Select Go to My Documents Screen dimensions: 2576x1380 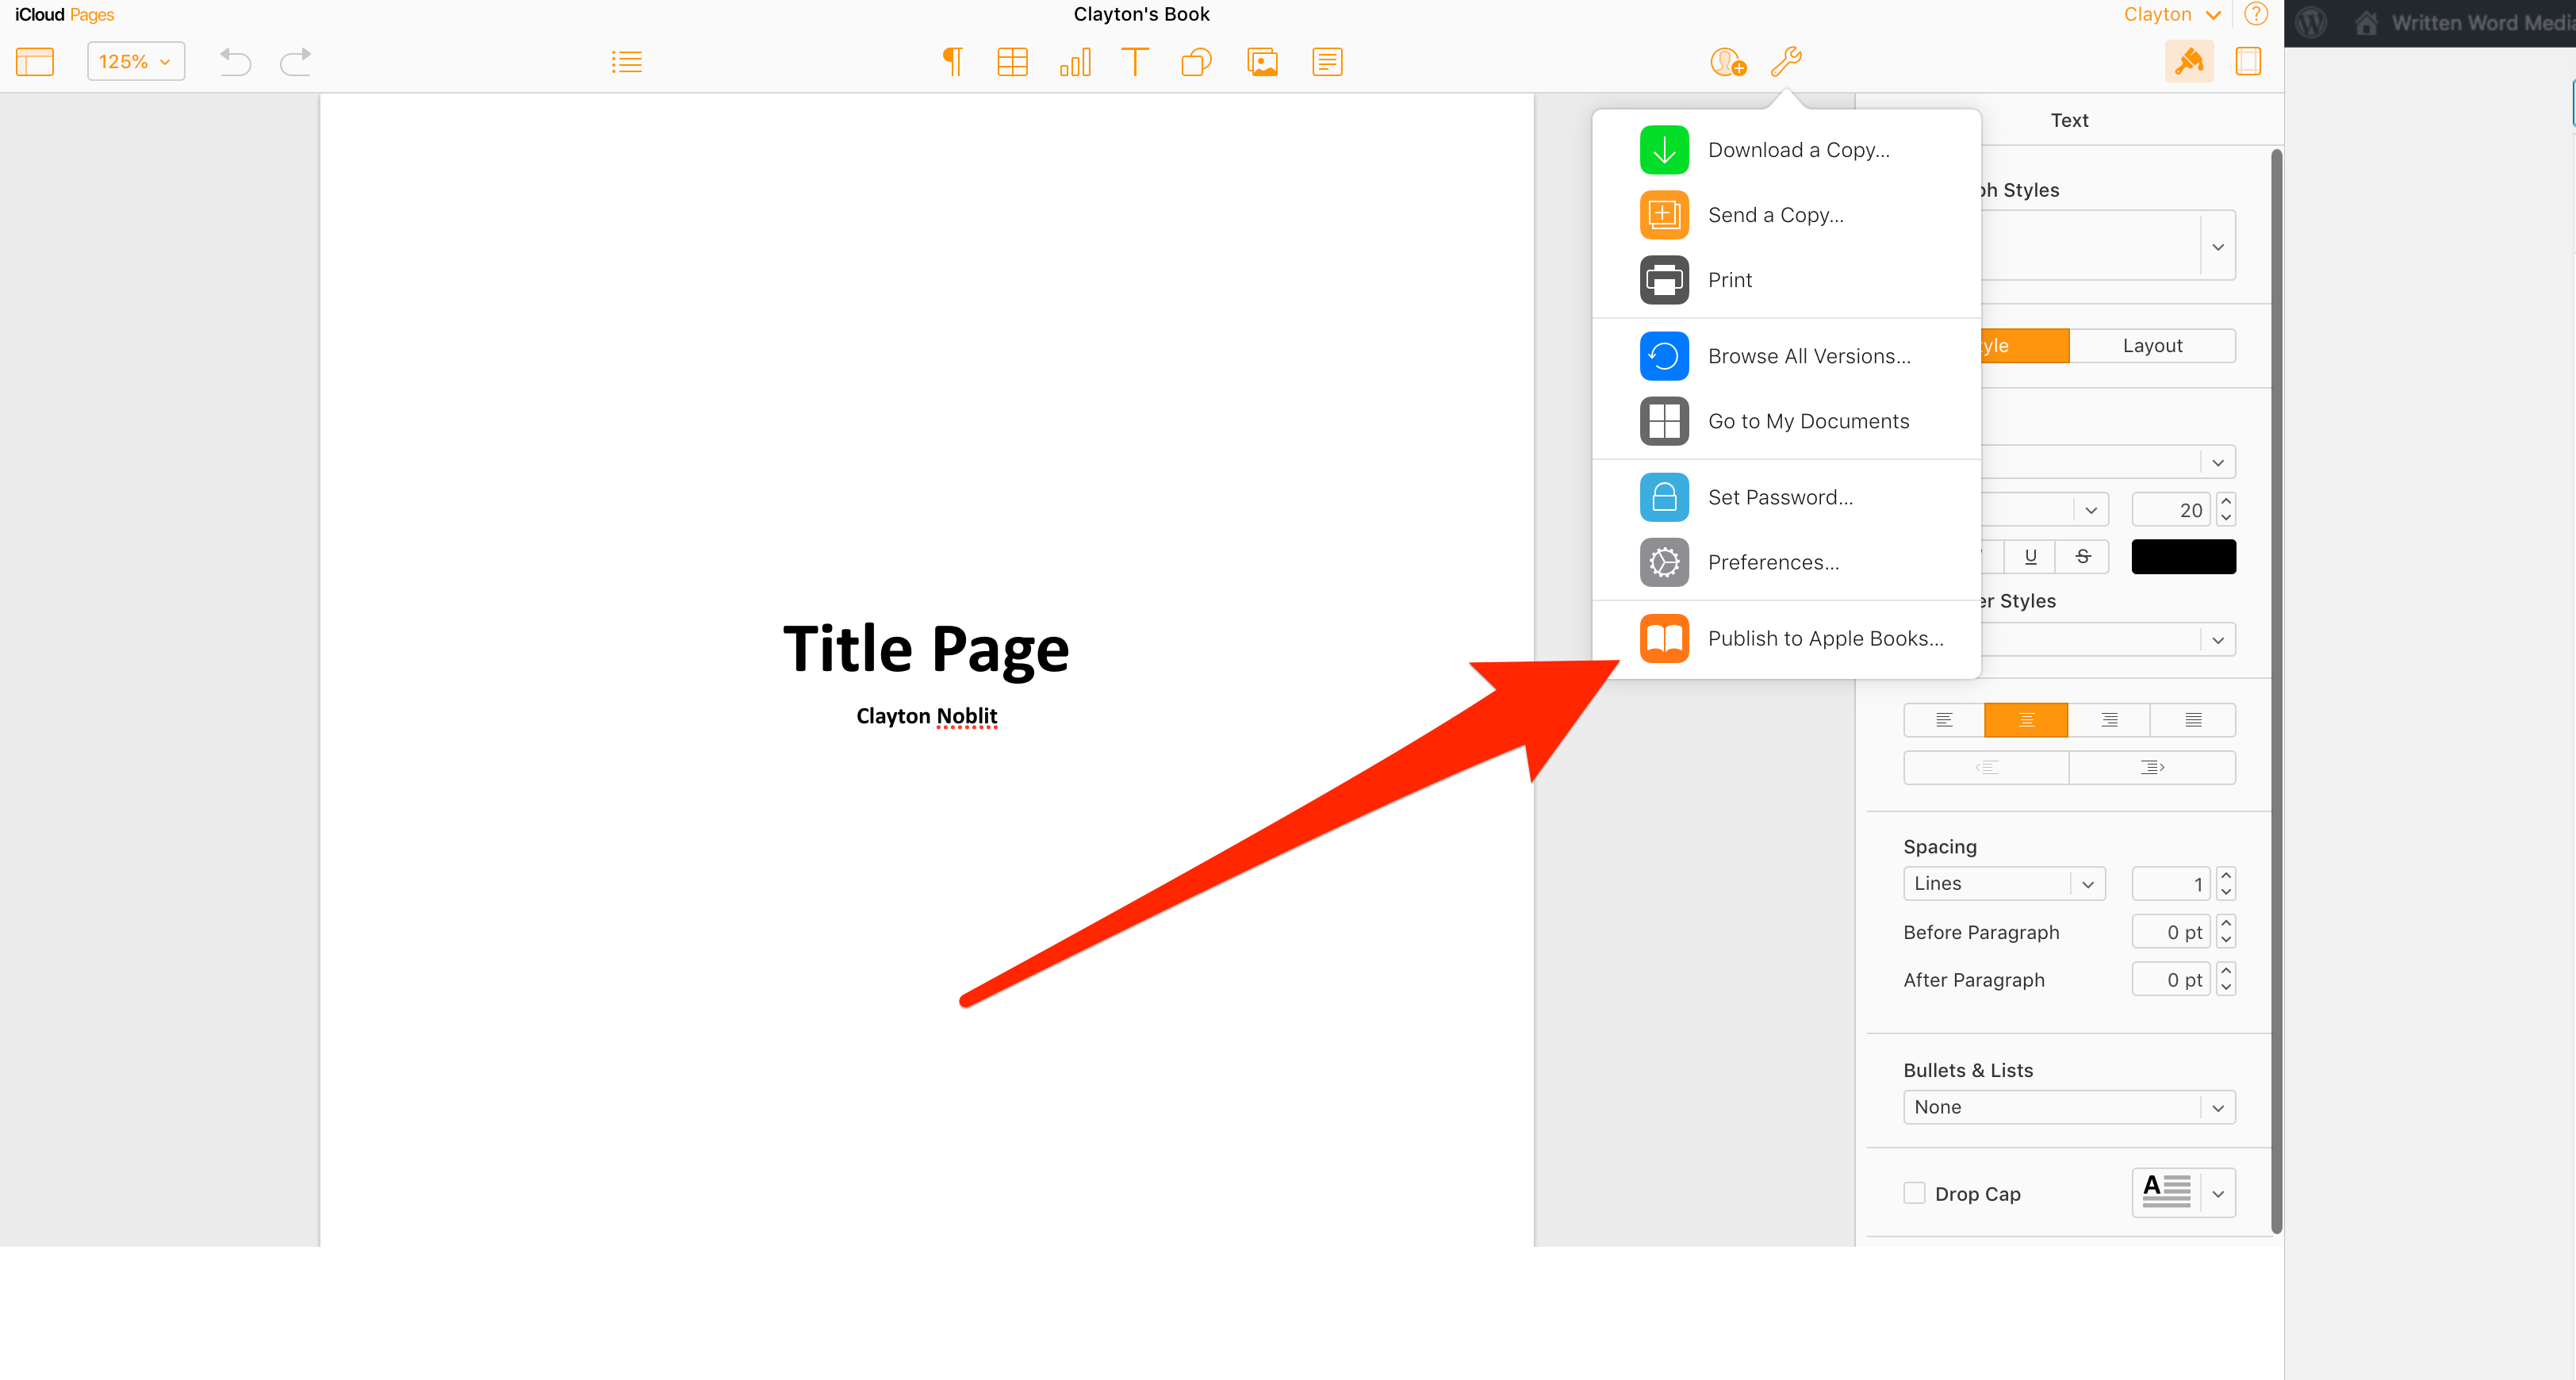1786,421
